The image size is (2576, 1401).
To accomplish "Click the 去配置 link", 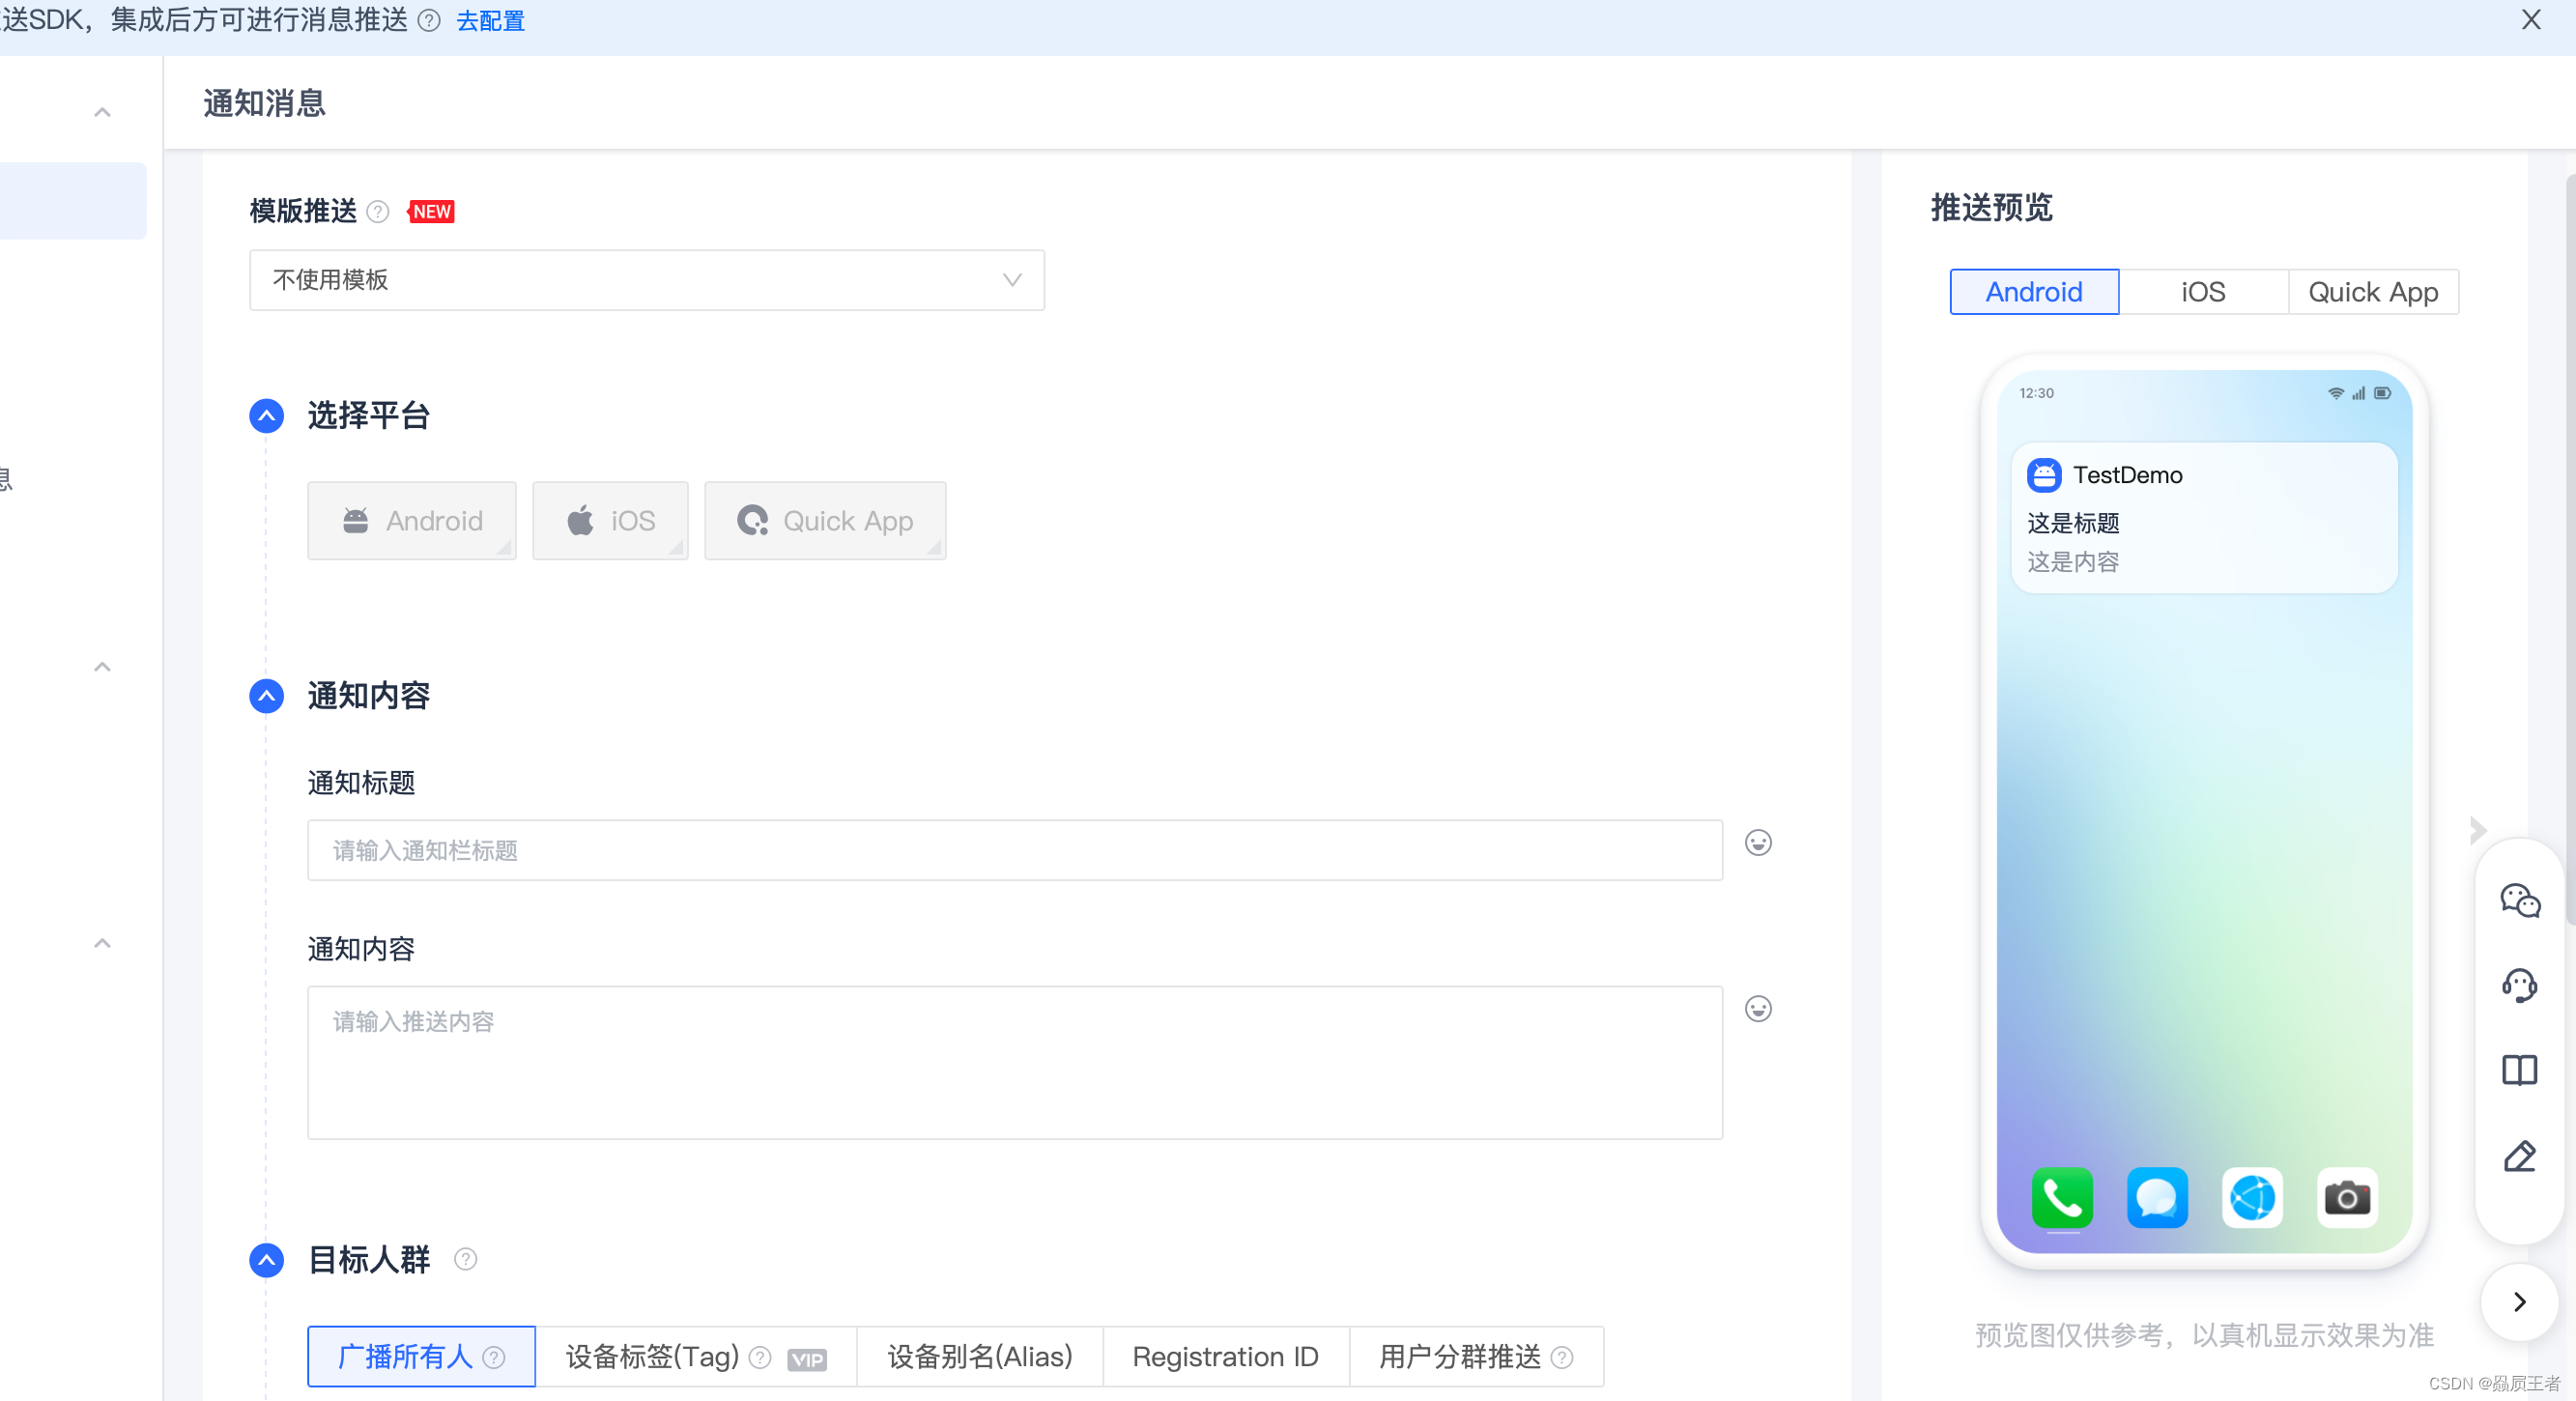I will point(490,21).
